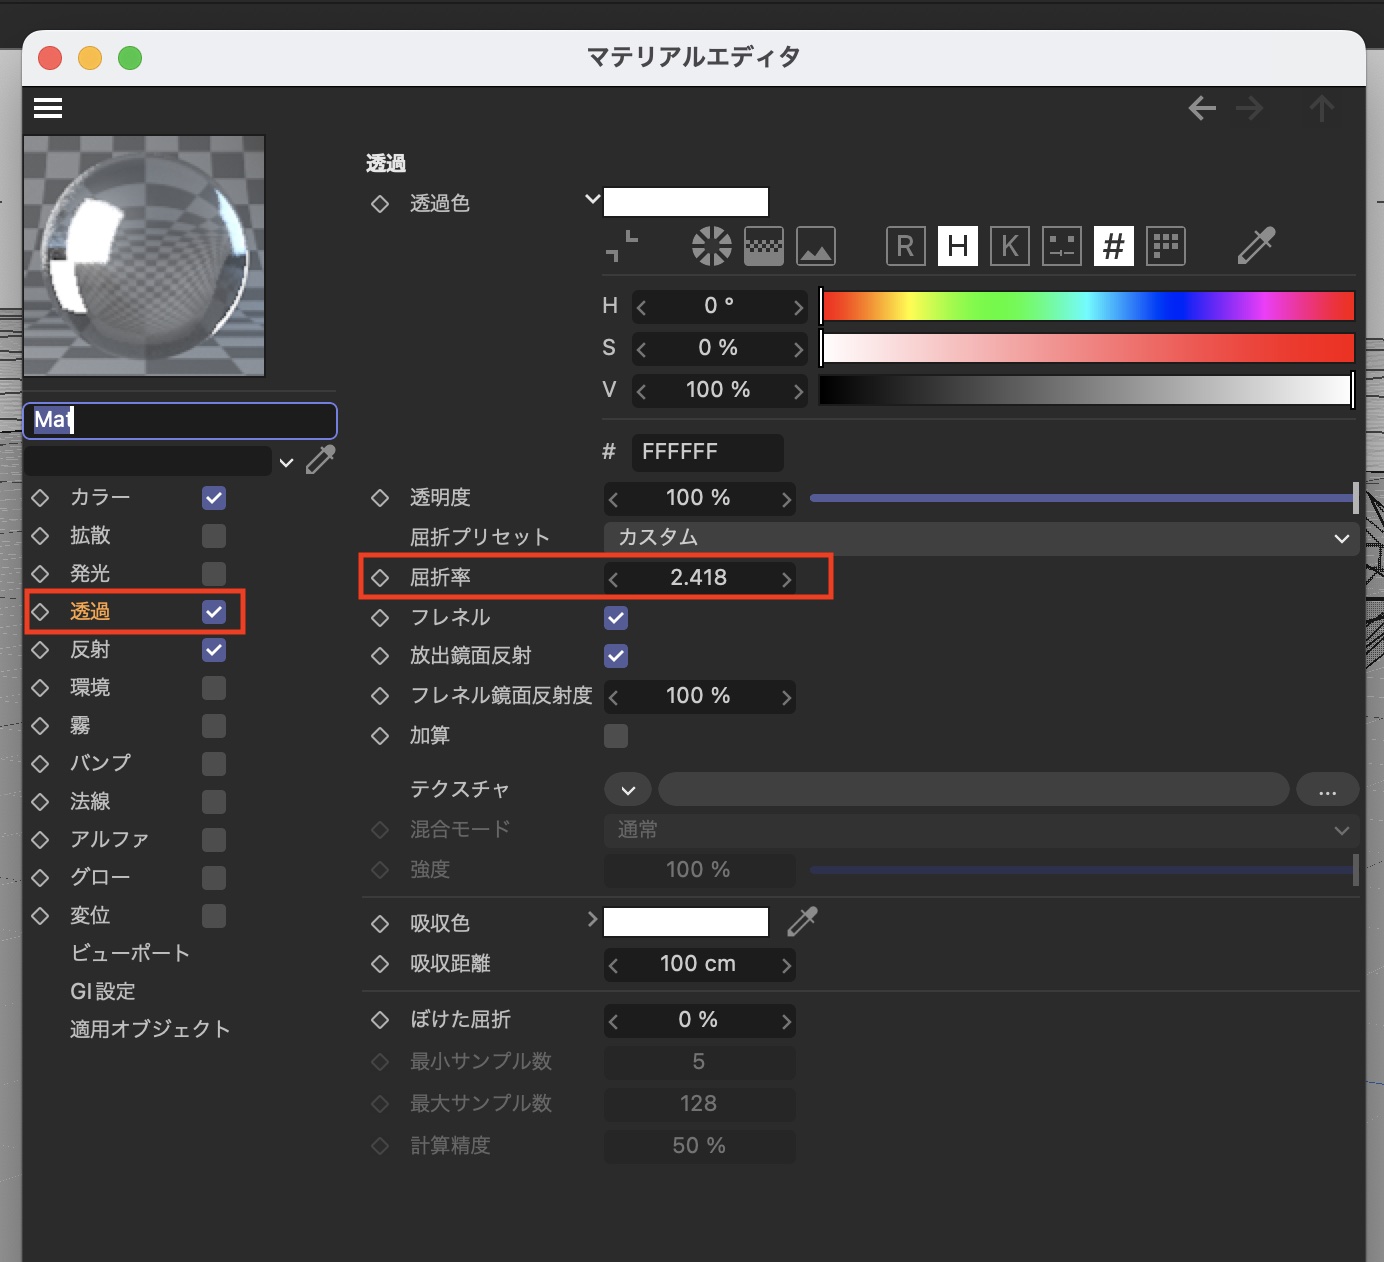
Task: Open the hamburger menu in Material Editor
Action: [48, 108]
